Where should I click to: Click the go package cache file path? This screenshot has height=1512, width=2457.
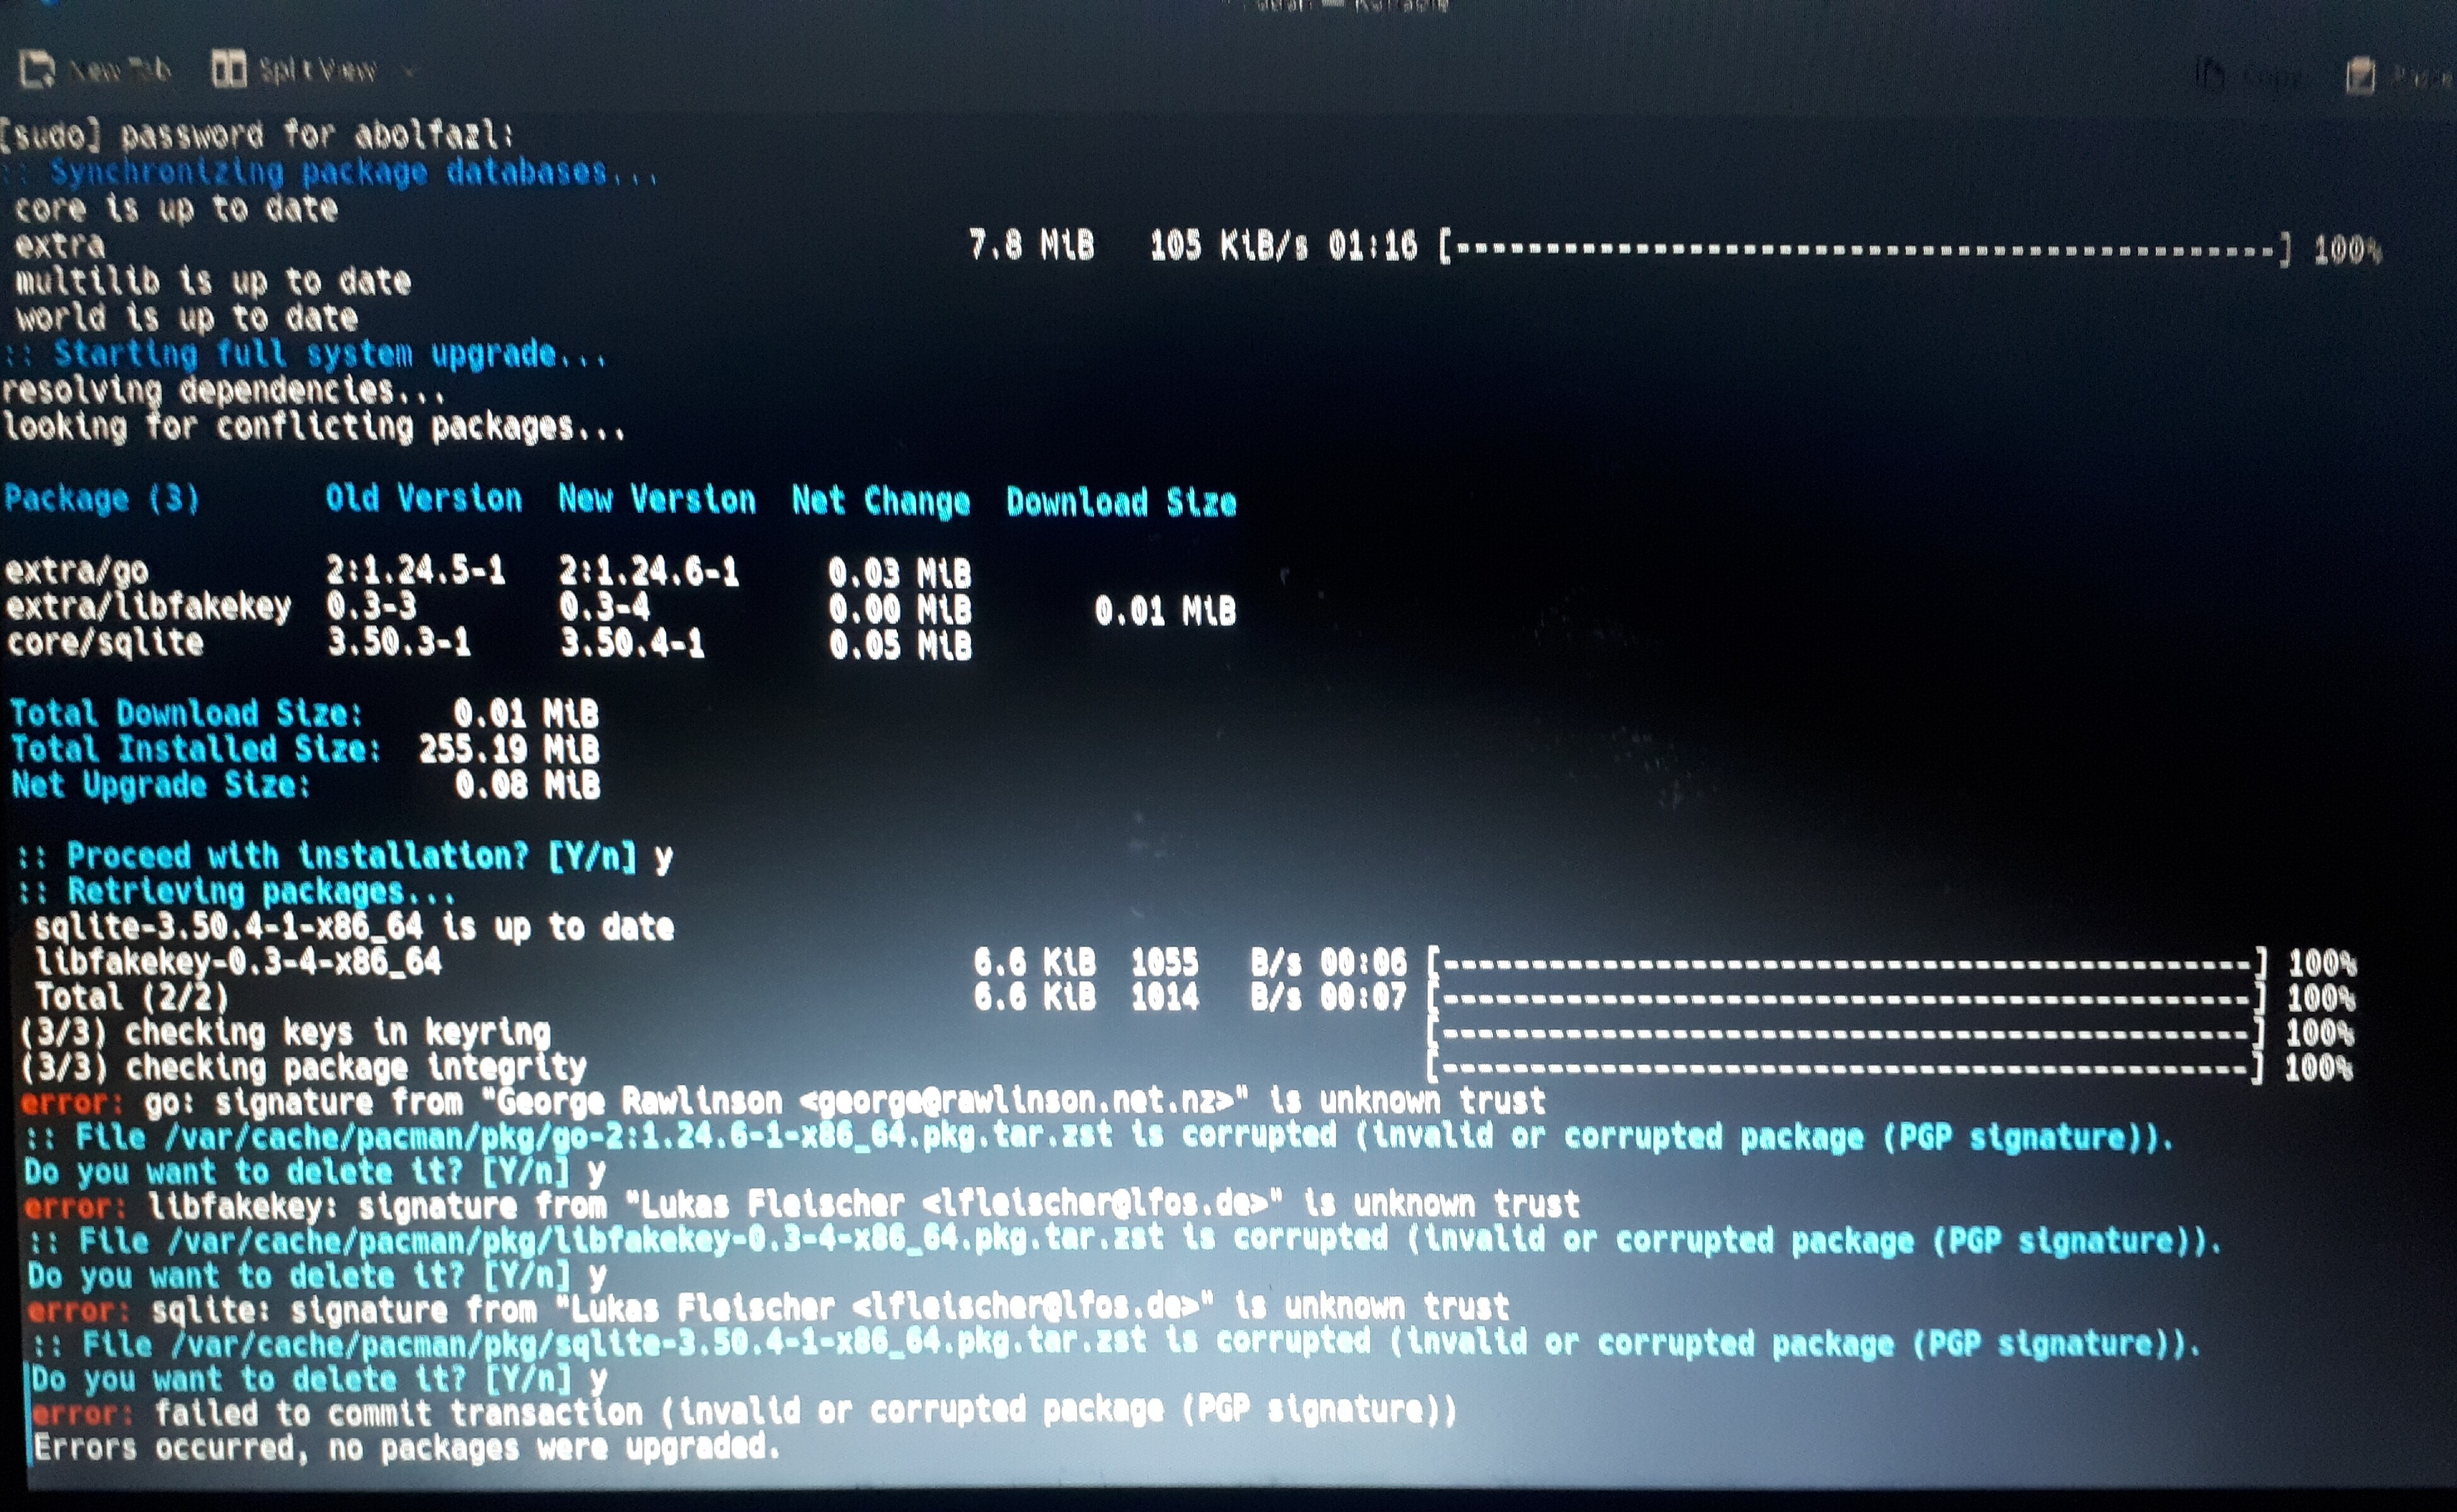point(637,1137)
